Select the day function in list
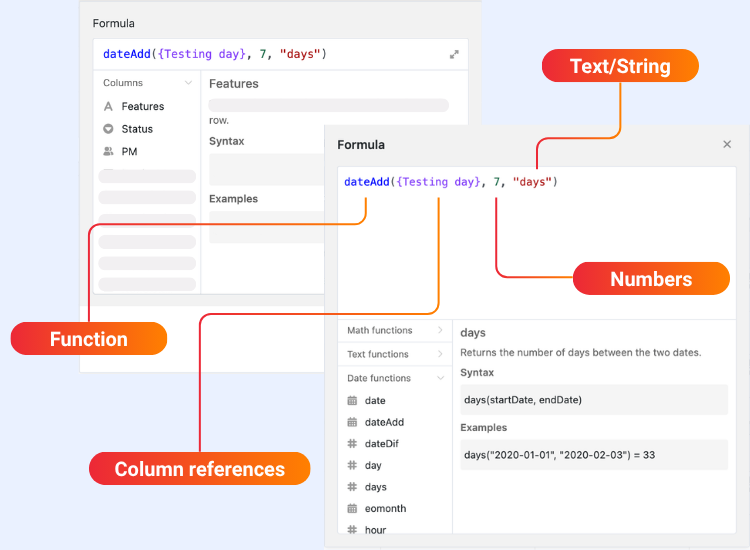This screenshot has width=750, height=550. click(x=373, y=466)
